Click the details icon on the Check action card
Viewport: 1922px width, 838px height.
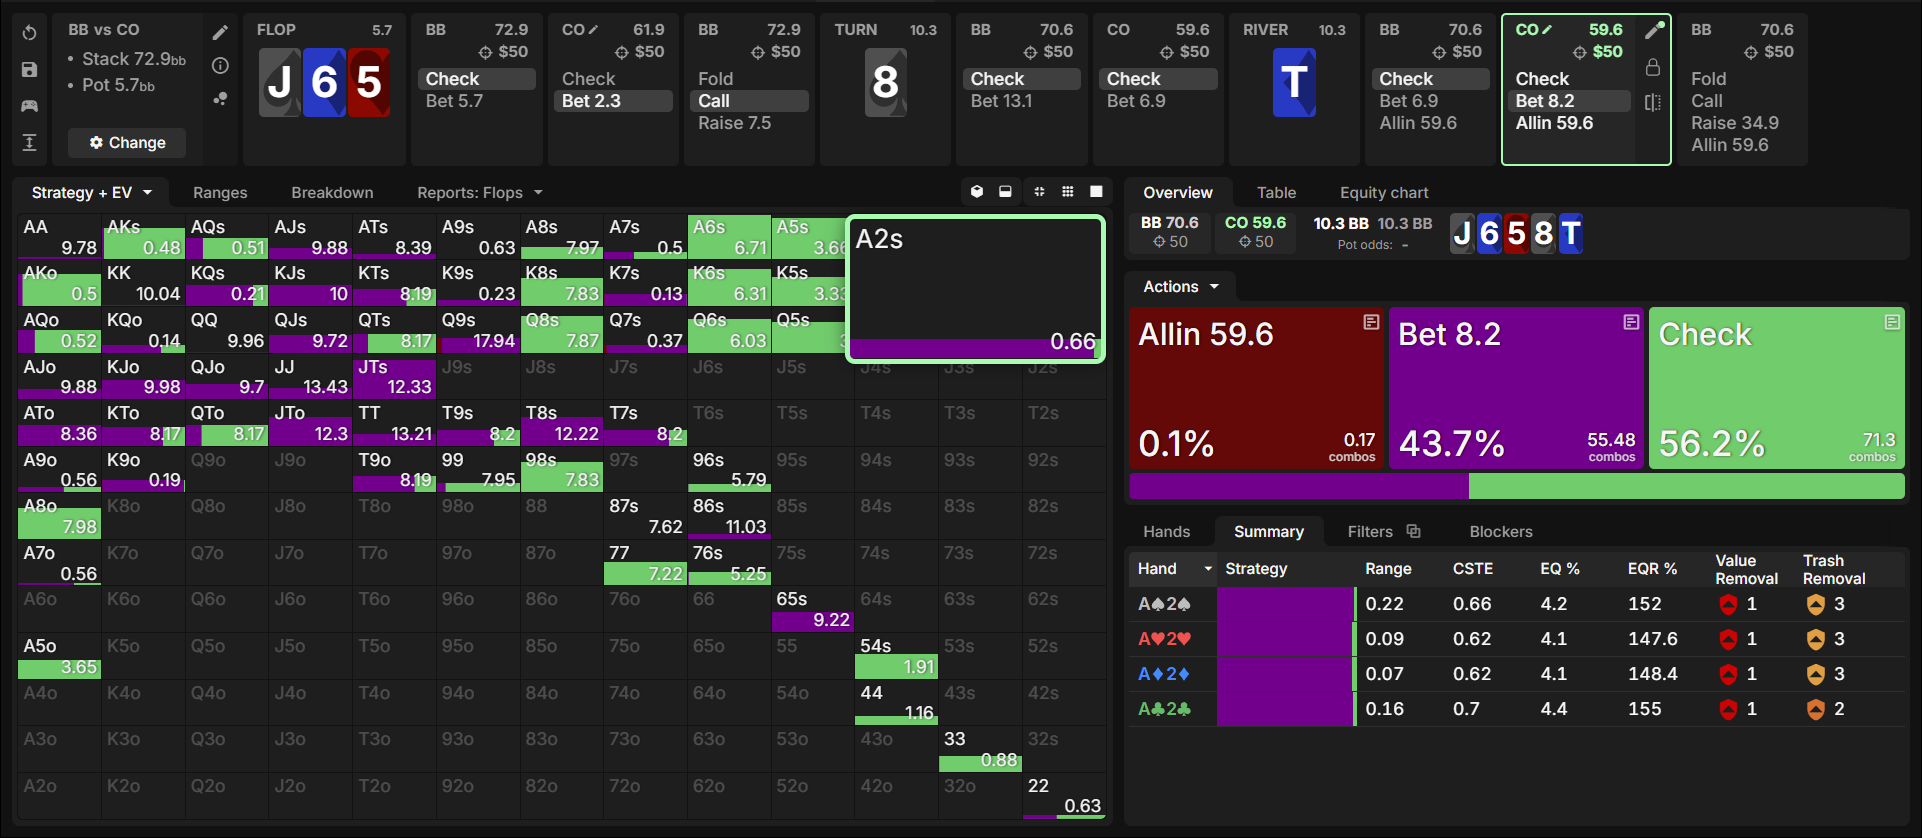click(1892, 322)
